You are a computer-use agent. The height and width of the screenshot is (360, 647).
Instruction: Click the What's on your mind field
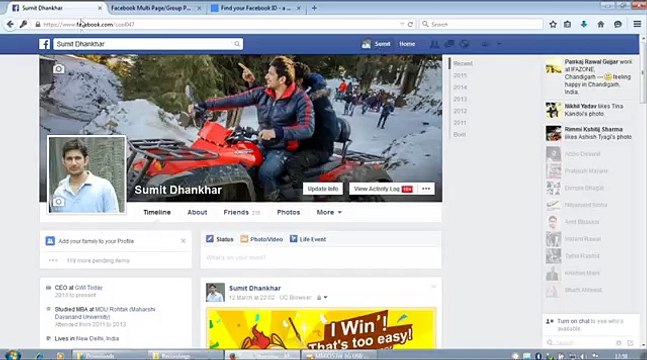(321, 258)
